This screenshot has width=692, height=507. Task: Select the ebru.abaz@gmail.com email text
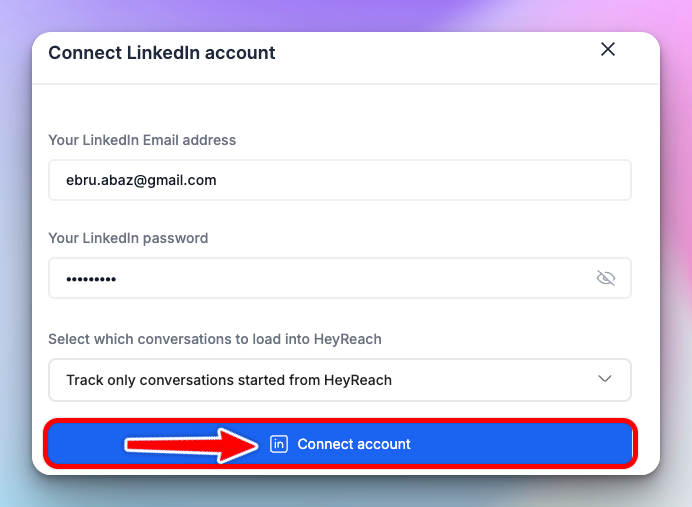pos(141,180)
